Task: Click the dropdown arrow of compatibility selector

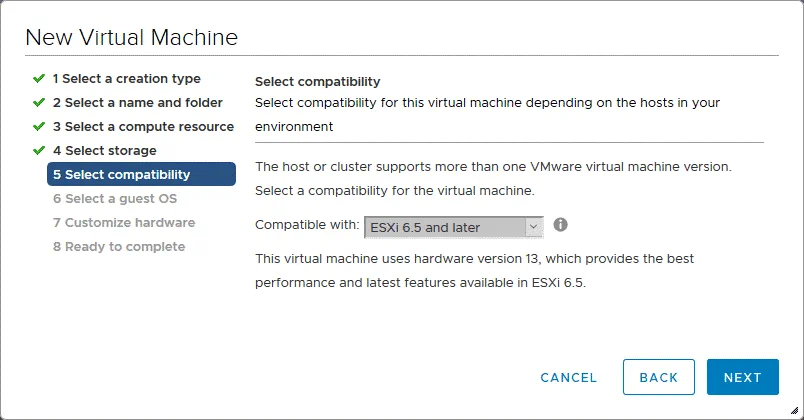Action: (x=533, y=227)
